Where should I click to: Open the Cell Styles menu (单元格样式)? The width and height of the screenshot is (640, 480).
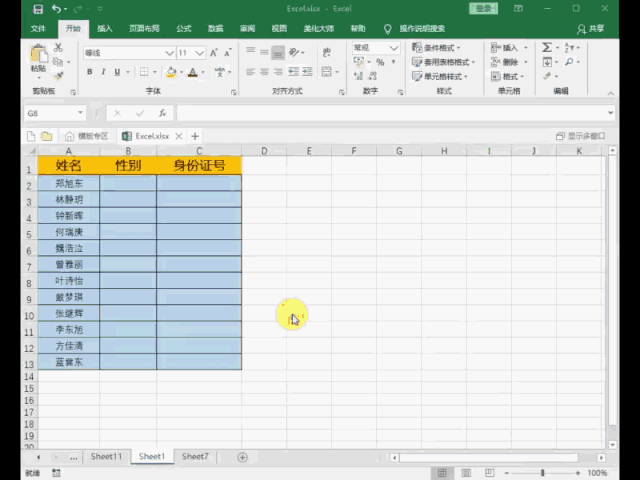pos(440,76)
